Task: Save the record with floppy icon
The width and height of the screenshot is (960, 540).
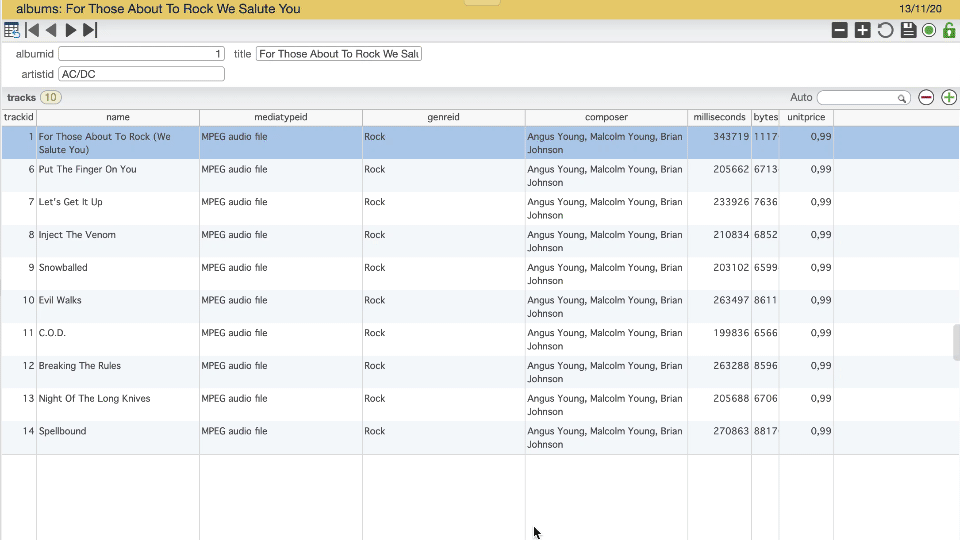Action: click(908, 30)
